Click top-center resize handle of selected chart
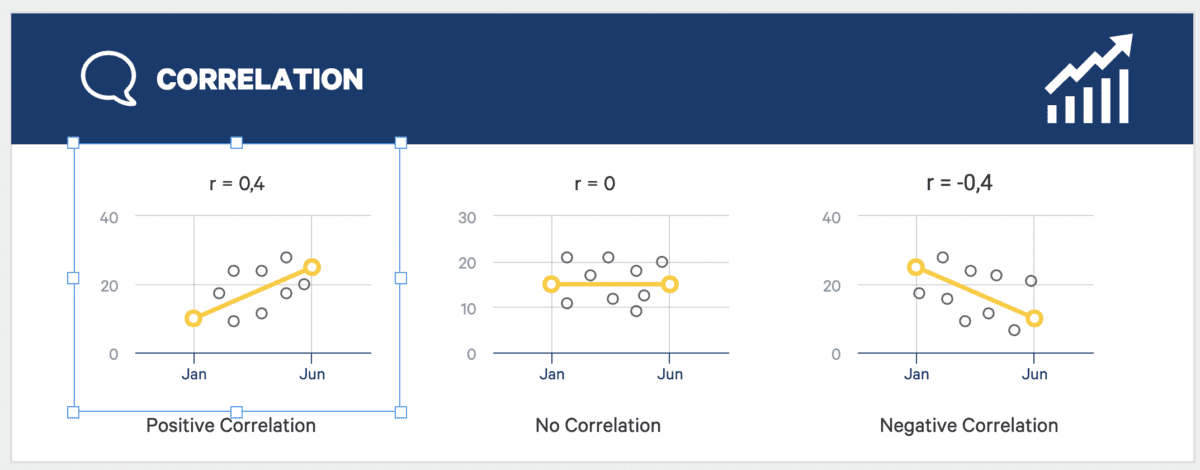Screen dimensions: 1200x470 (x=237, y=143)
